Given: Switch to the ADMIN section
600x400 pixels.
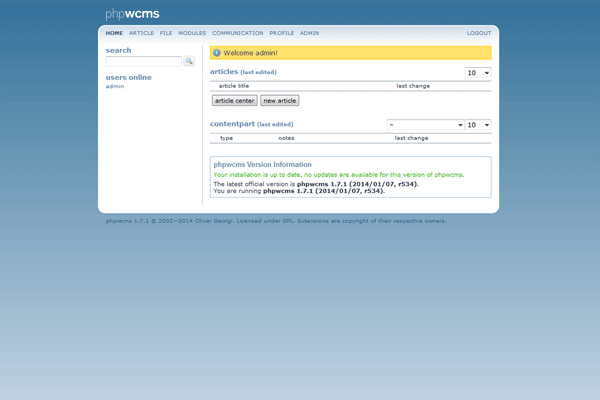Looking at the screenshot, I should click(309, 33).
